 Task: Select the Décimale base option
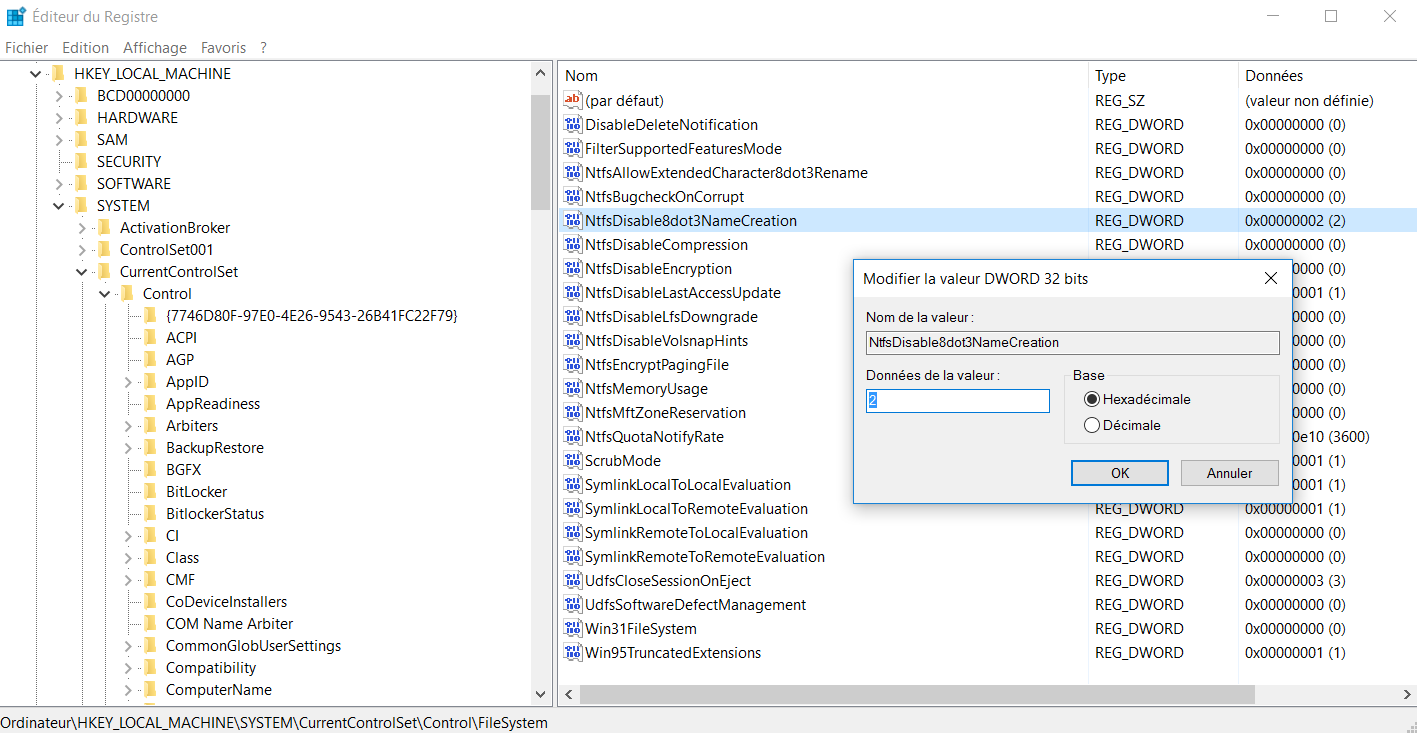1092,425
